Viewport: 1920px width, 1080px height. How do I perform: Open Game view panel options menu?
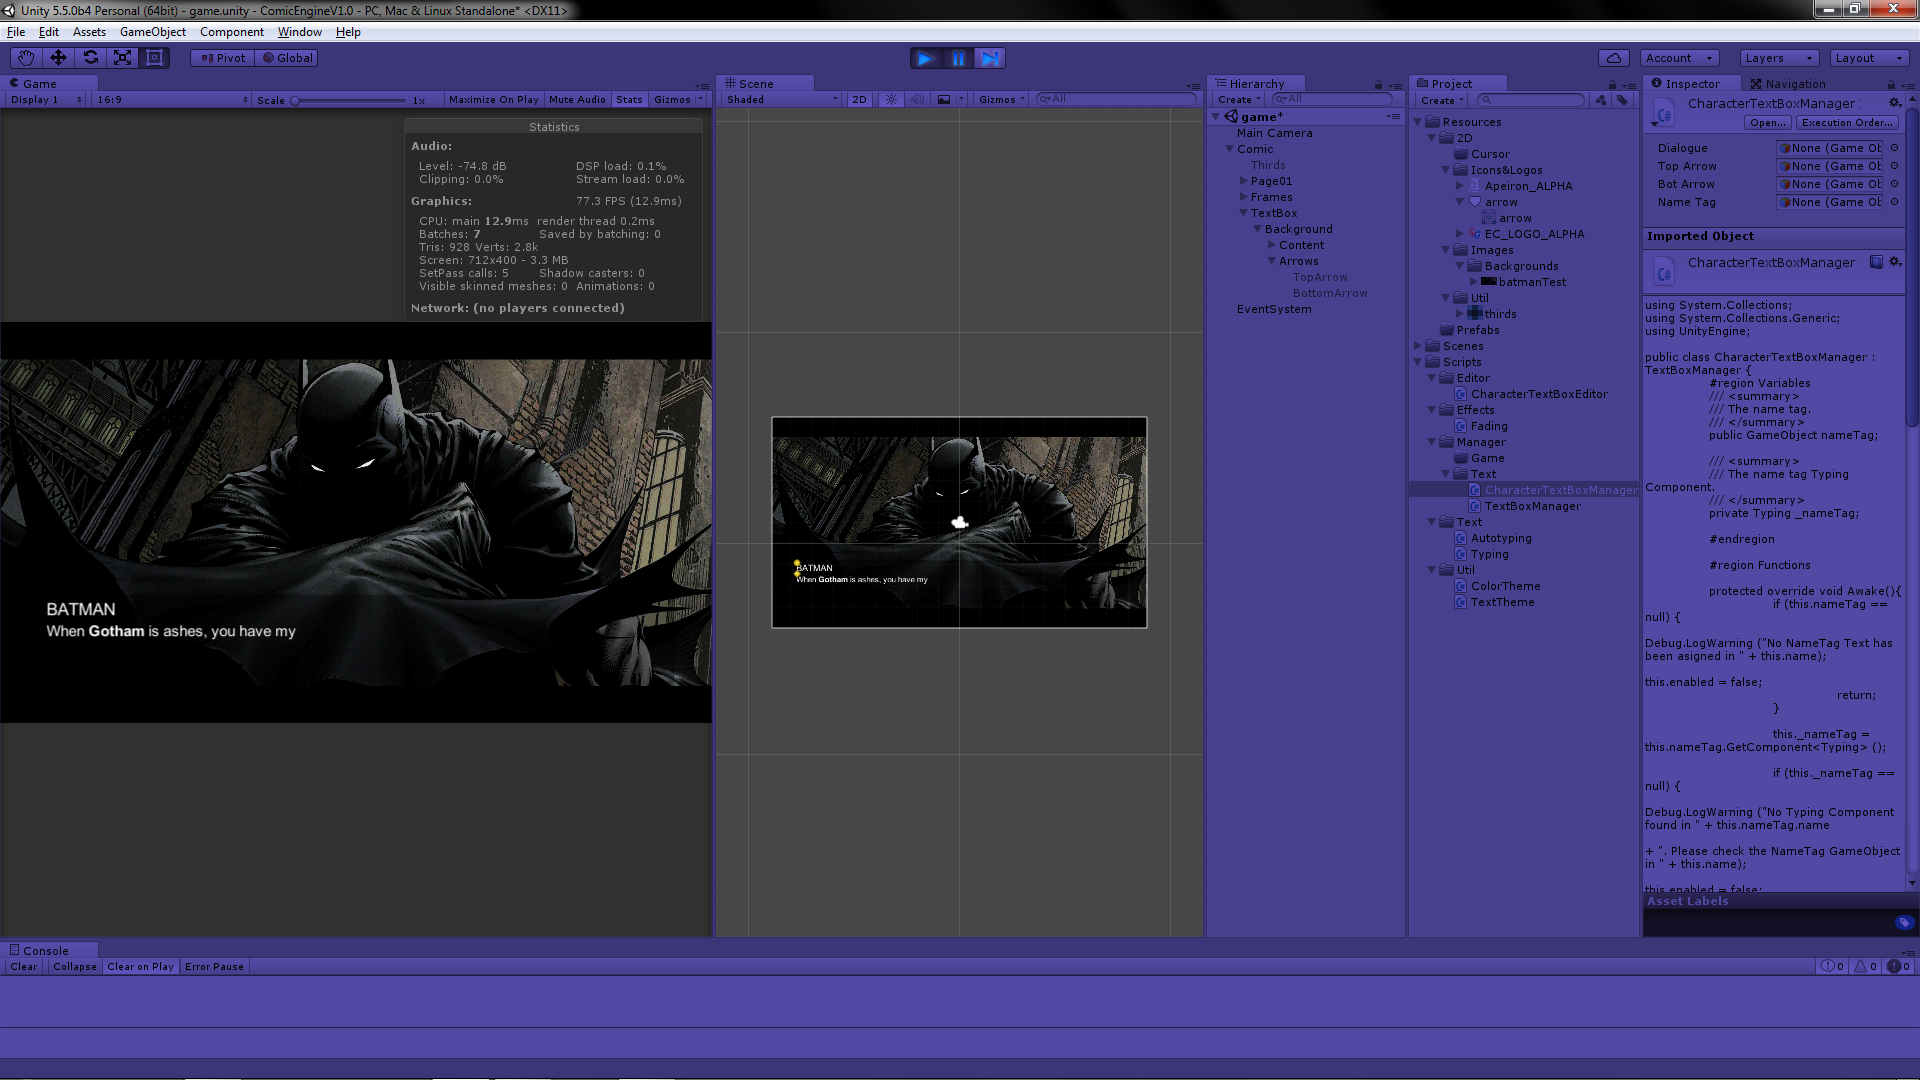coord(702,86)
